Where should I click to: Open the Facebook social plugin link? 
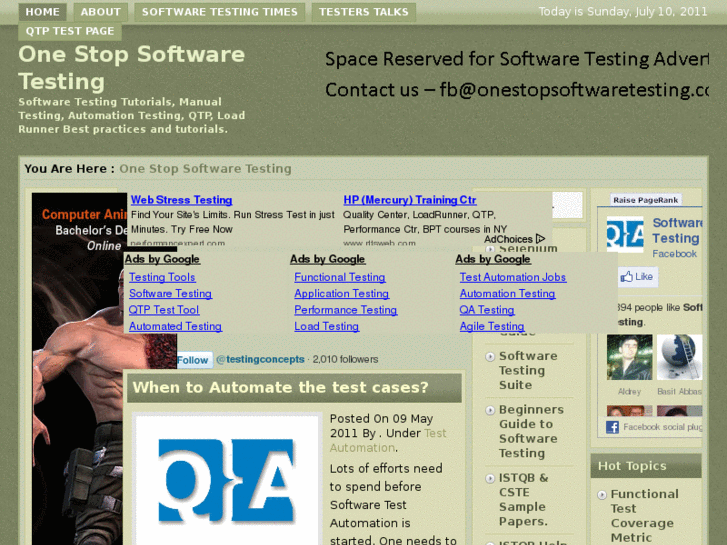pyautogui.click(x=663, y=427)
